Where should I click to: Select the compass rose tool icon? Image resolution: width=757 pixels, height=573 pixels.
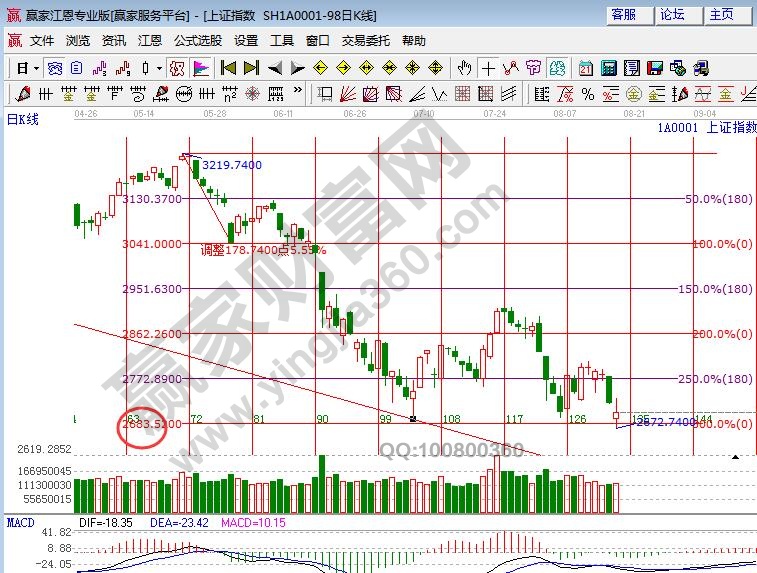point(252,94)
